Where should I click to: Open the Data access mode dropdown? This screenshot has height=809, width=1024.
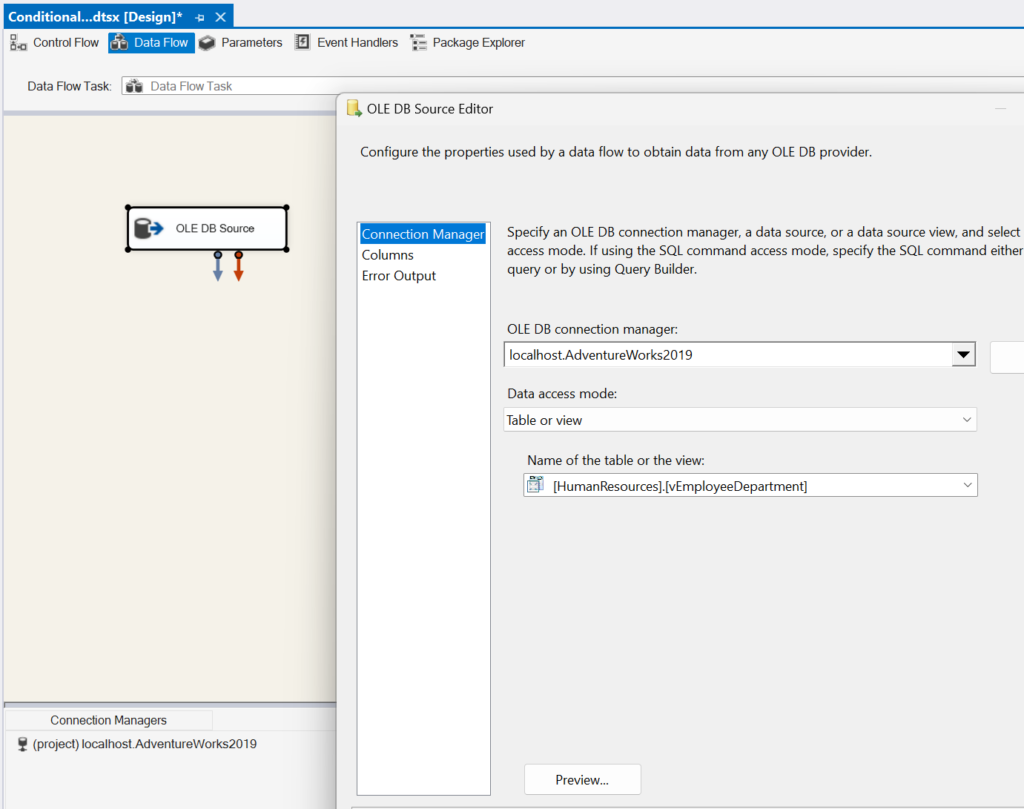[965, 420]
